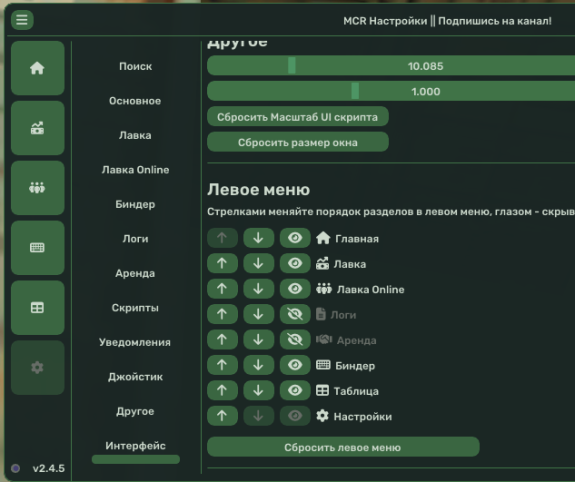575x482 pixels.
Task: Click the status dot beside v2.4.5
Action: click(15, 468)
